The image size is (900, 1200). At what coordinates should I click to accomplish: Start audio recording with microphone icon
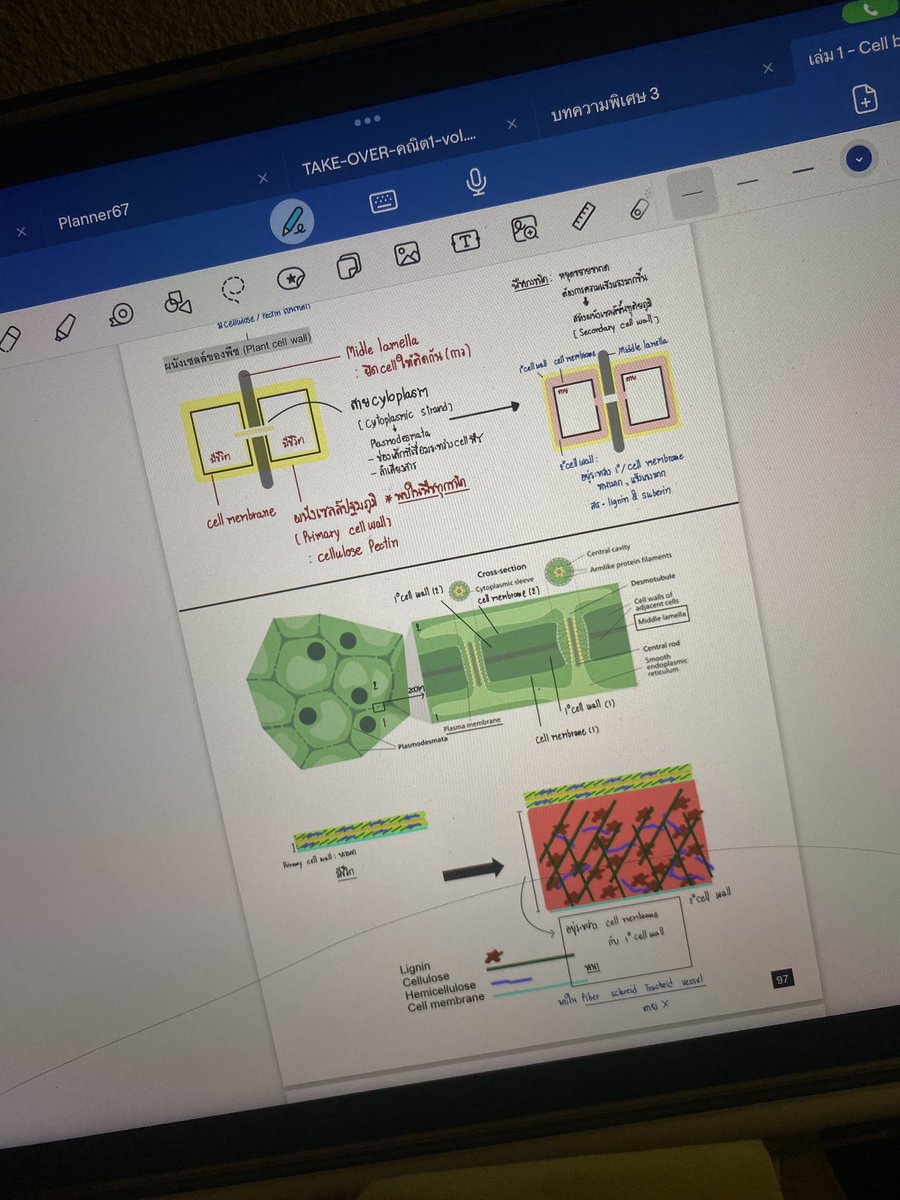coord(477,182)
